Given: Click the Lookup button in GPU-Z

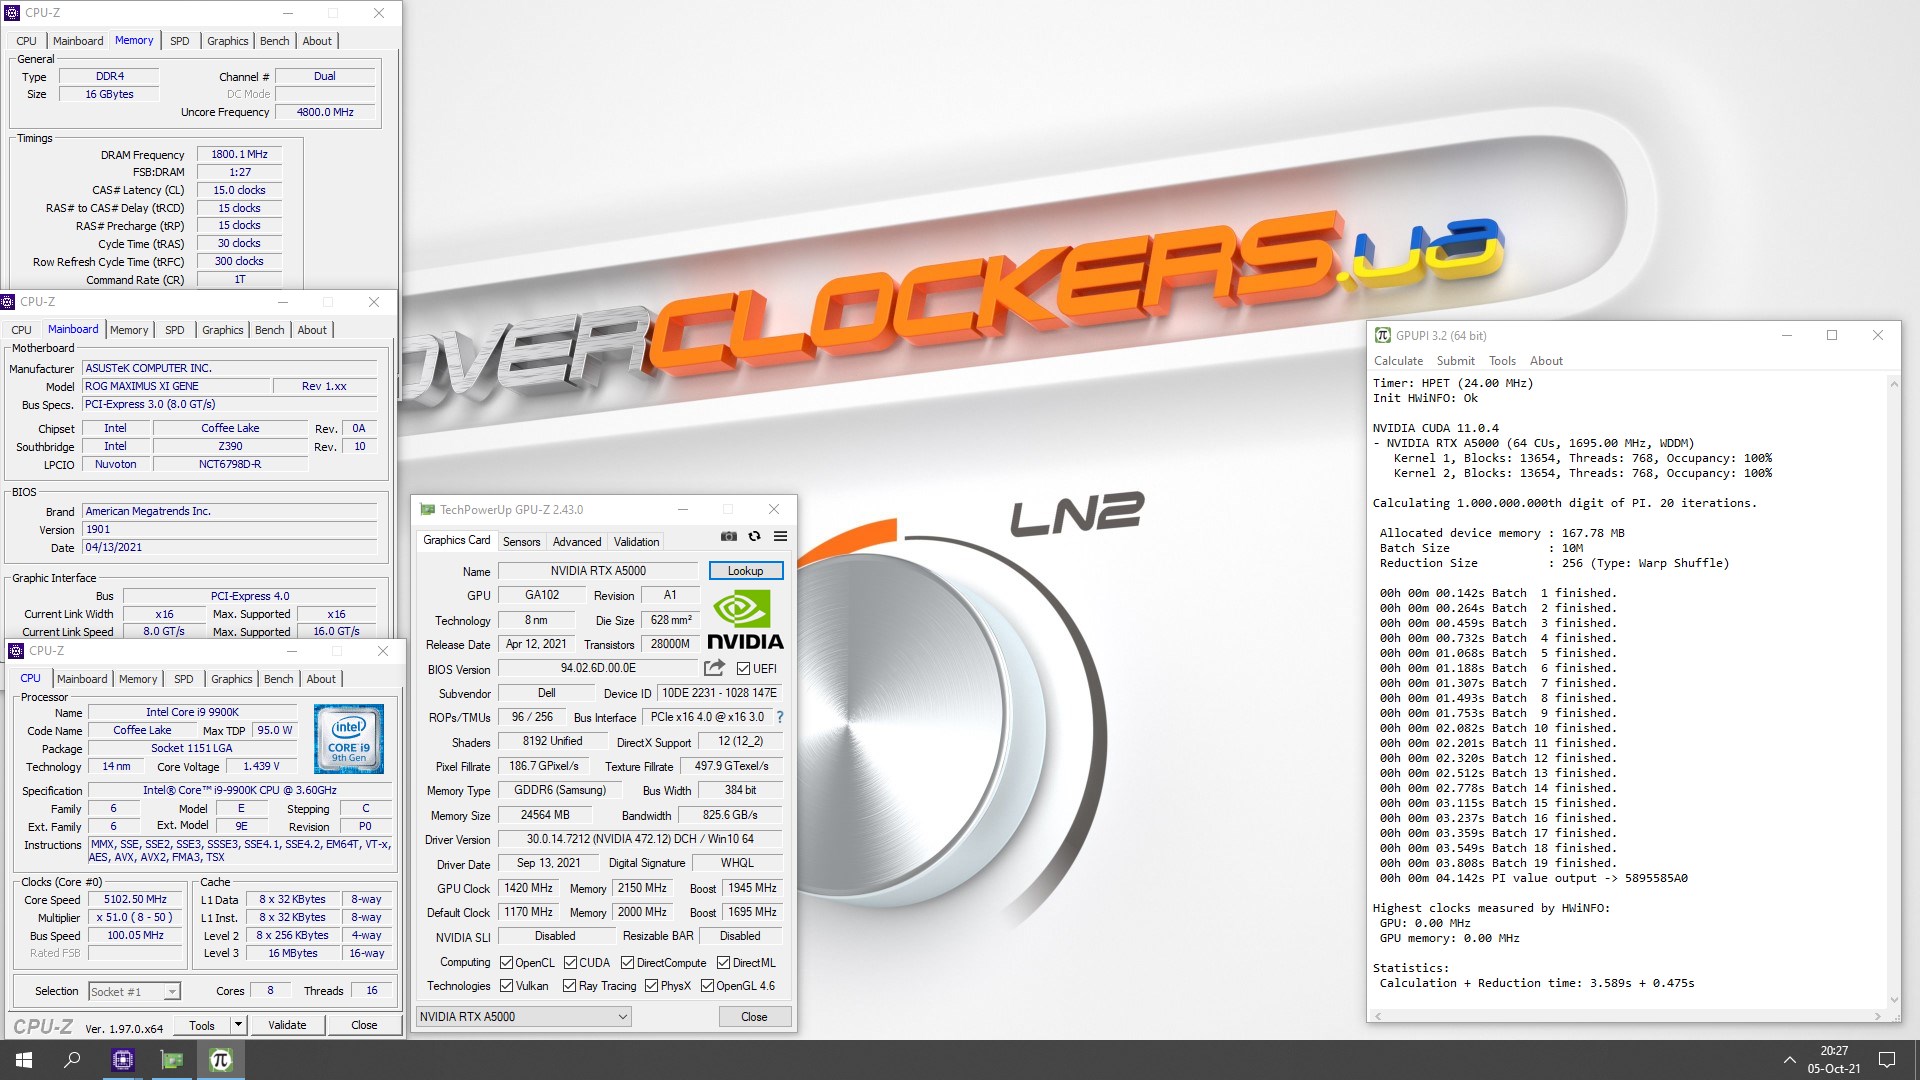Looking at the screenshot, I should point(746,571).
